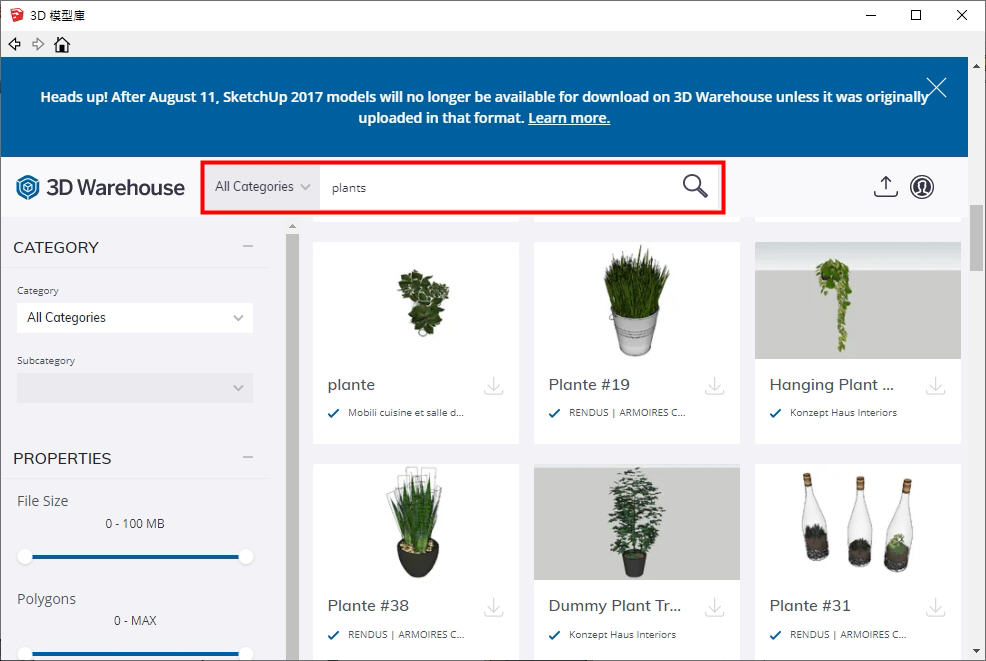Open the Plante #31 model title
The width and height of the screenshot is (986, 661).
coord(810,606)
